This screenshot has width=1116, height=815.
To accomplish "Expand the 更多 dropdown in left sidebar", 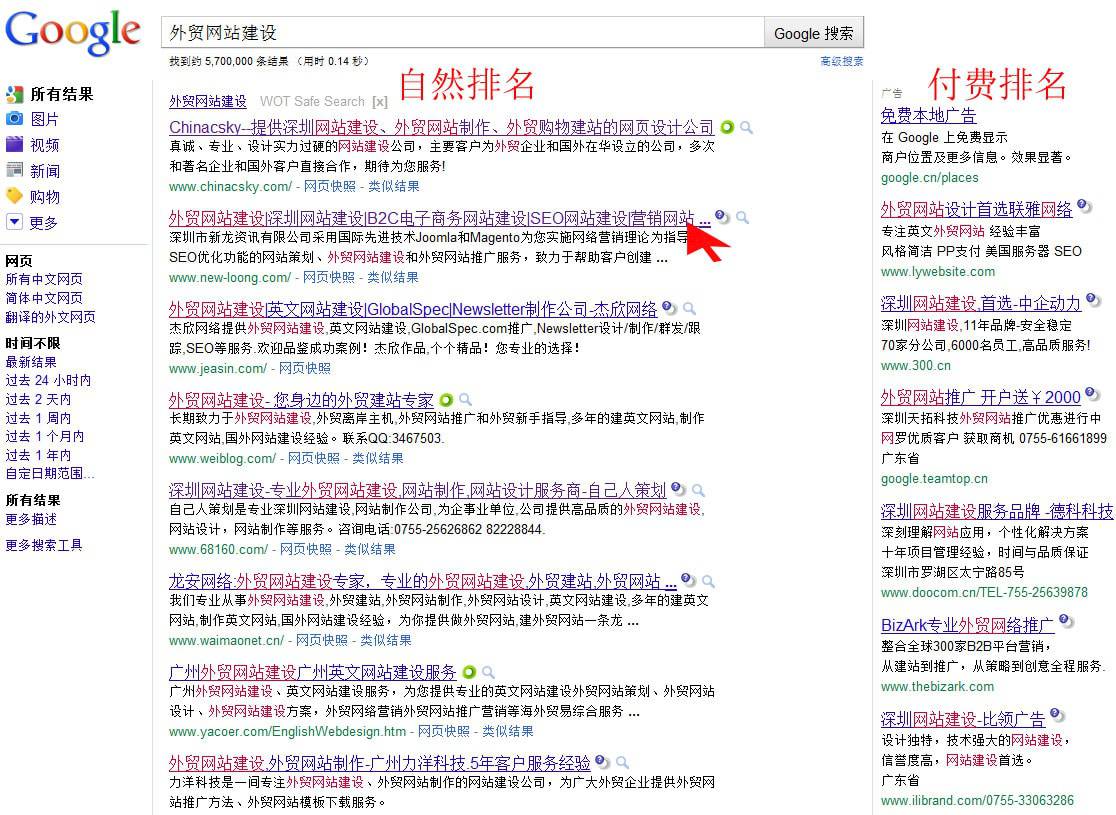I will [x=14, y=222].
